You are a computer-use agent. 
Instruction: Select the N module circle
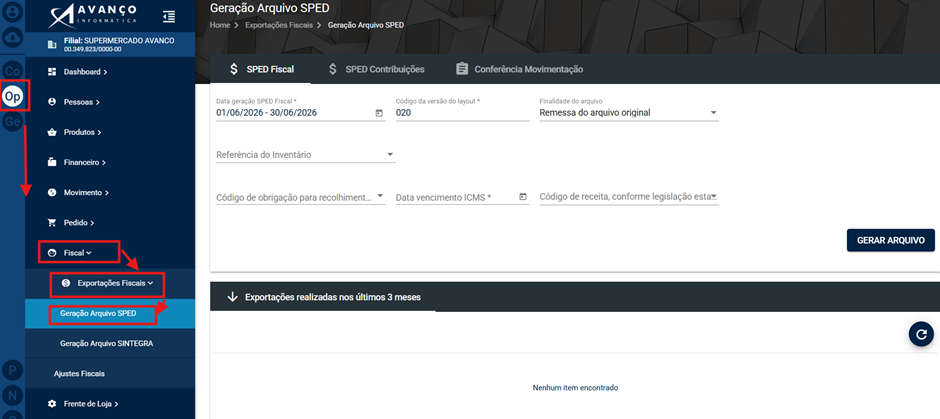13,396
